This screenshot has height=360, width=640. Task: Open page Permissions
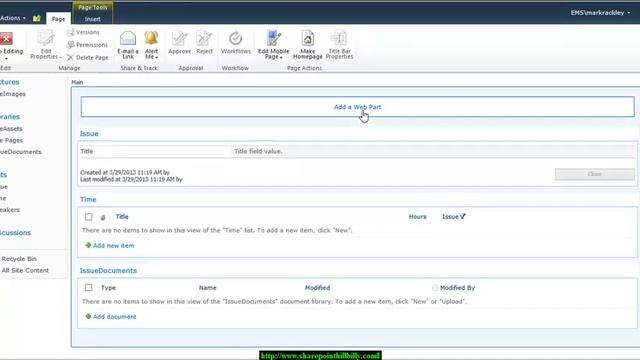(x=87, y=44)
